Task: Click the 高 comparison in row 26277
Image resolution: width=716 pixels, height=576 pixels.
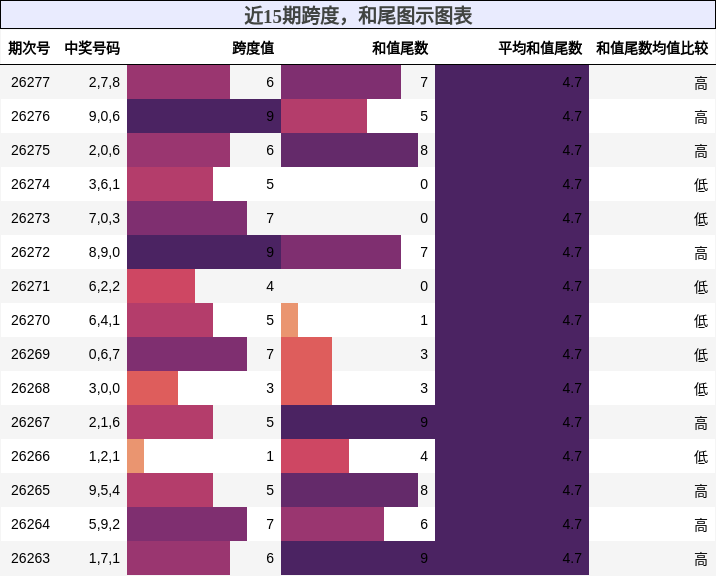Action: [701, 83]
